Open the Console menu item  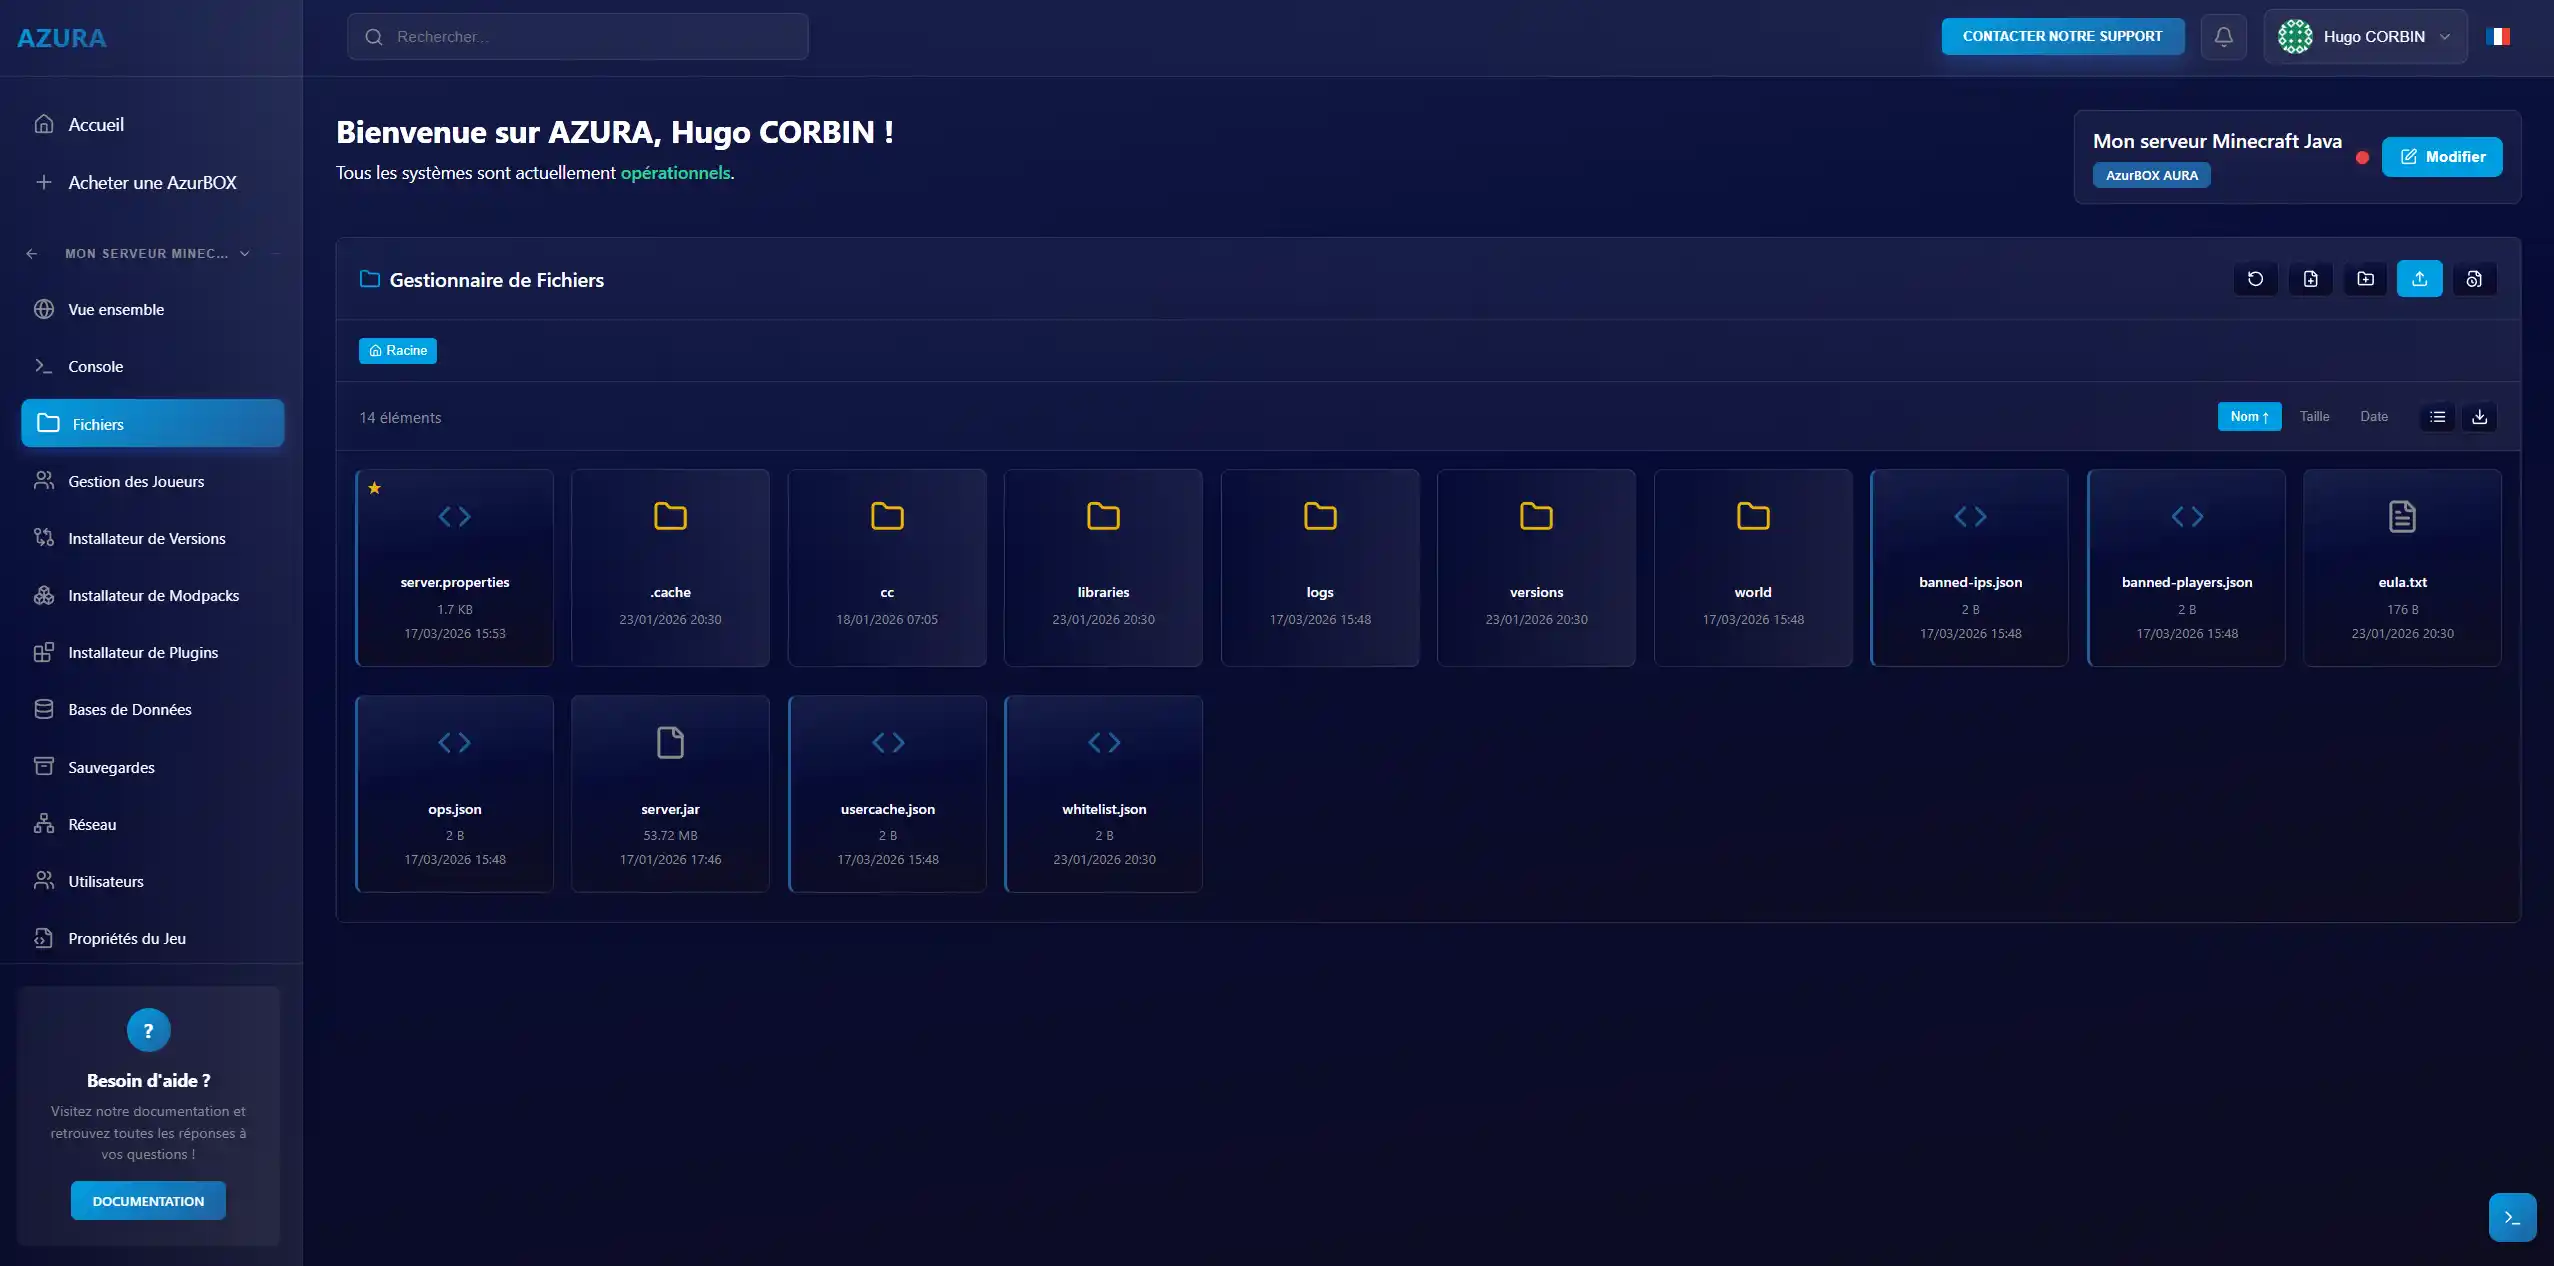pyautogui.click(x=96, y=367)
